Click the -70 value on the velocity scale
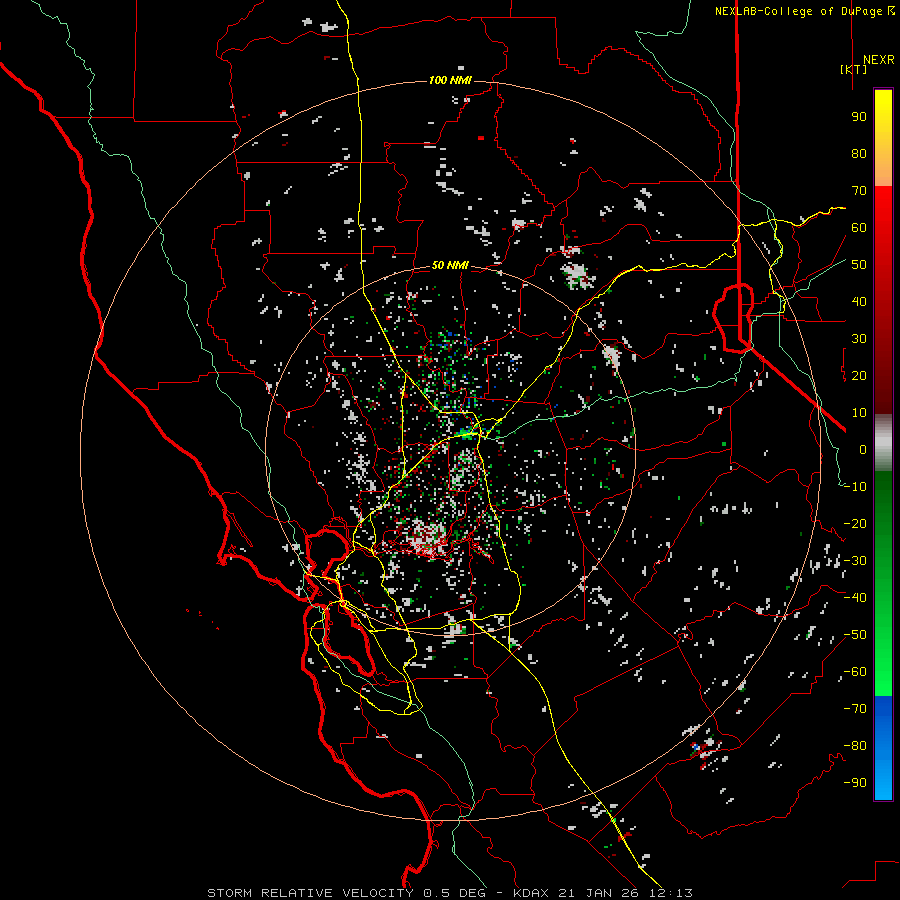The height and width of the screenshot is (900, 900). pyautogui.click(x=855, y=709)
